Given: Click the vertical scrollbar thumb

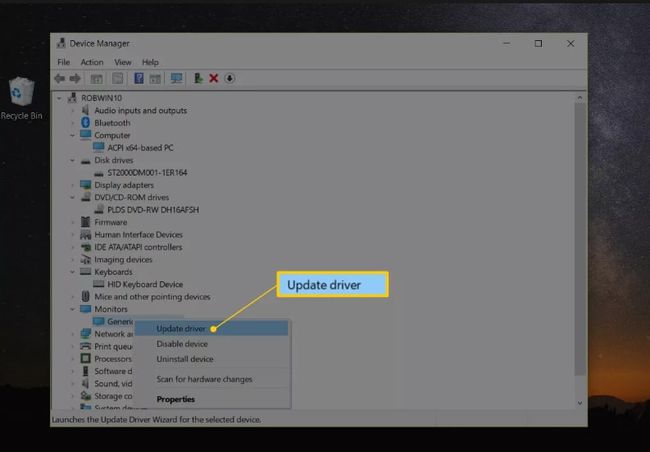Looking at the screenshot, I should coord(580,239).
